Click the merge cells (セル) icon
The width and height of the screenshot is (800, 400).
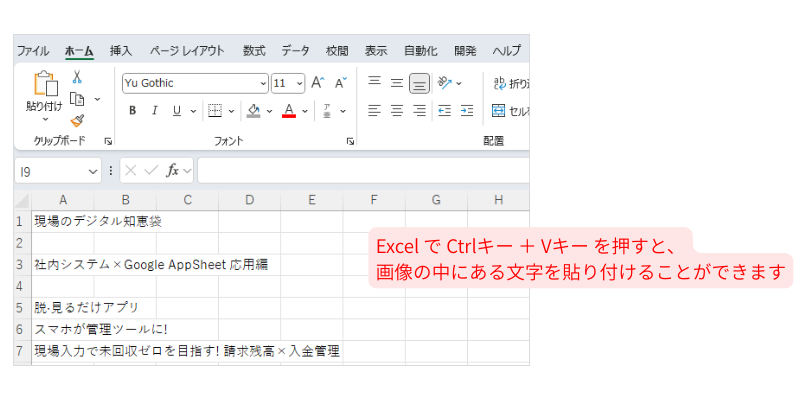(x=498, y=110)
